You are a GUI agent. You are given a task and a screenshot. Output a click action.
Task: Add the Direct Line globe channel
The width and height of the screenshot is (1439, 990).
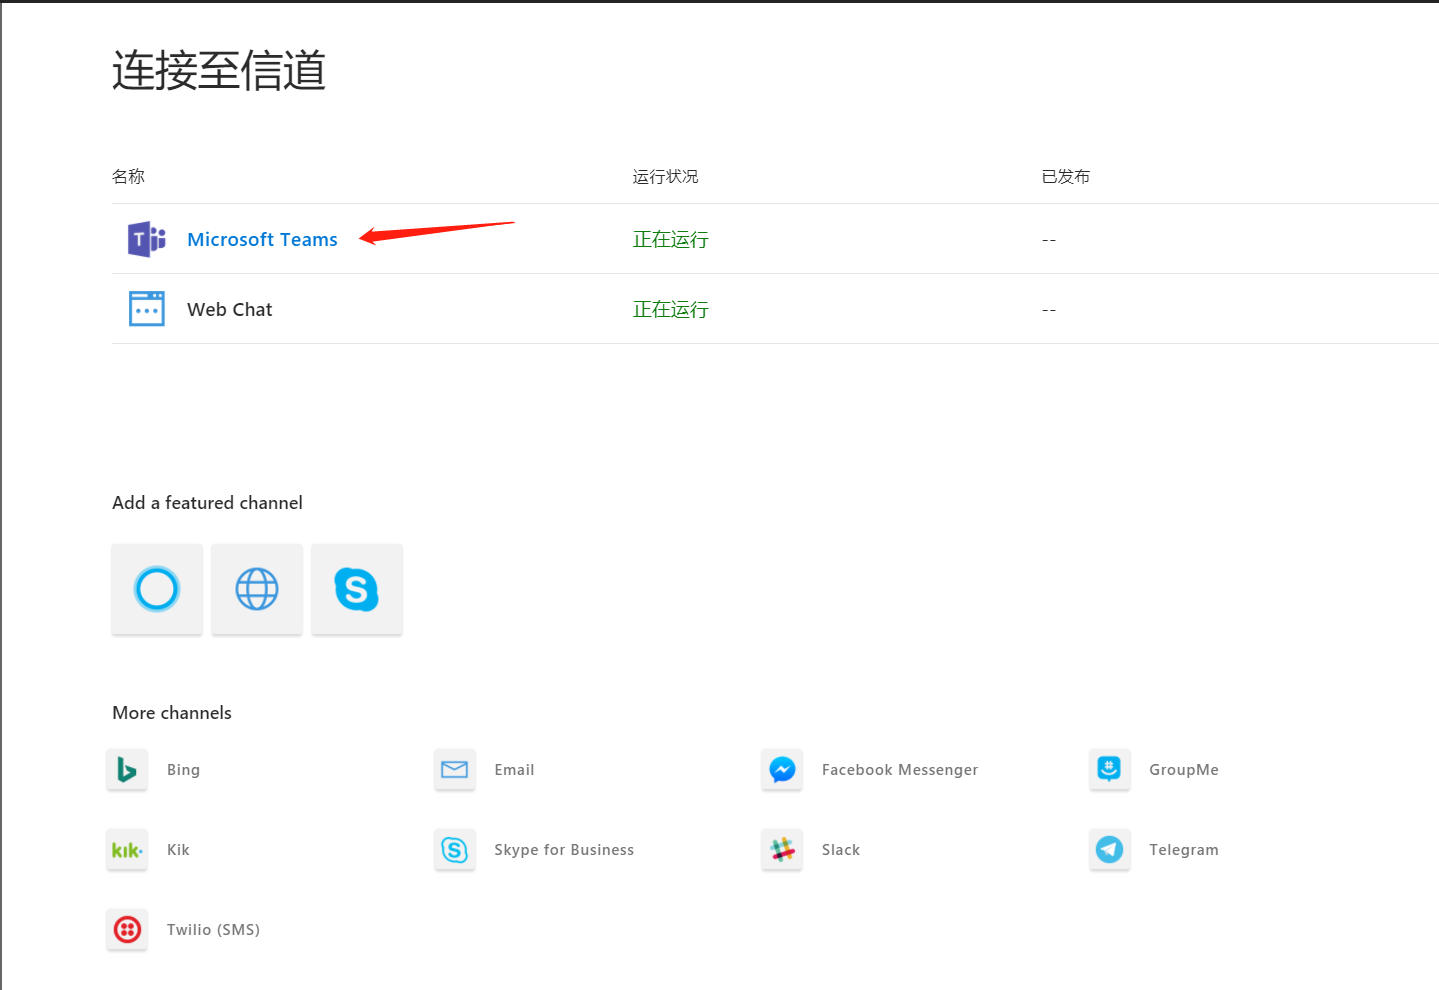(x=256, y=589)
